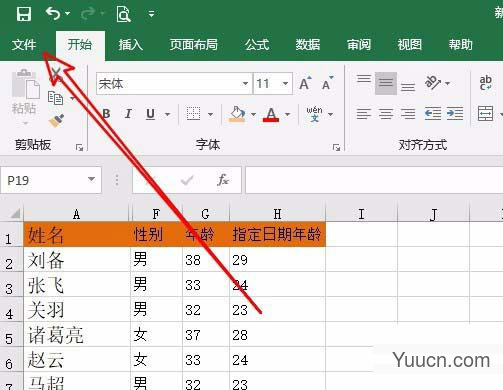Click Increase Font Size icon
The height and width of the screenshot is (390, 503).
click(305, 83)
